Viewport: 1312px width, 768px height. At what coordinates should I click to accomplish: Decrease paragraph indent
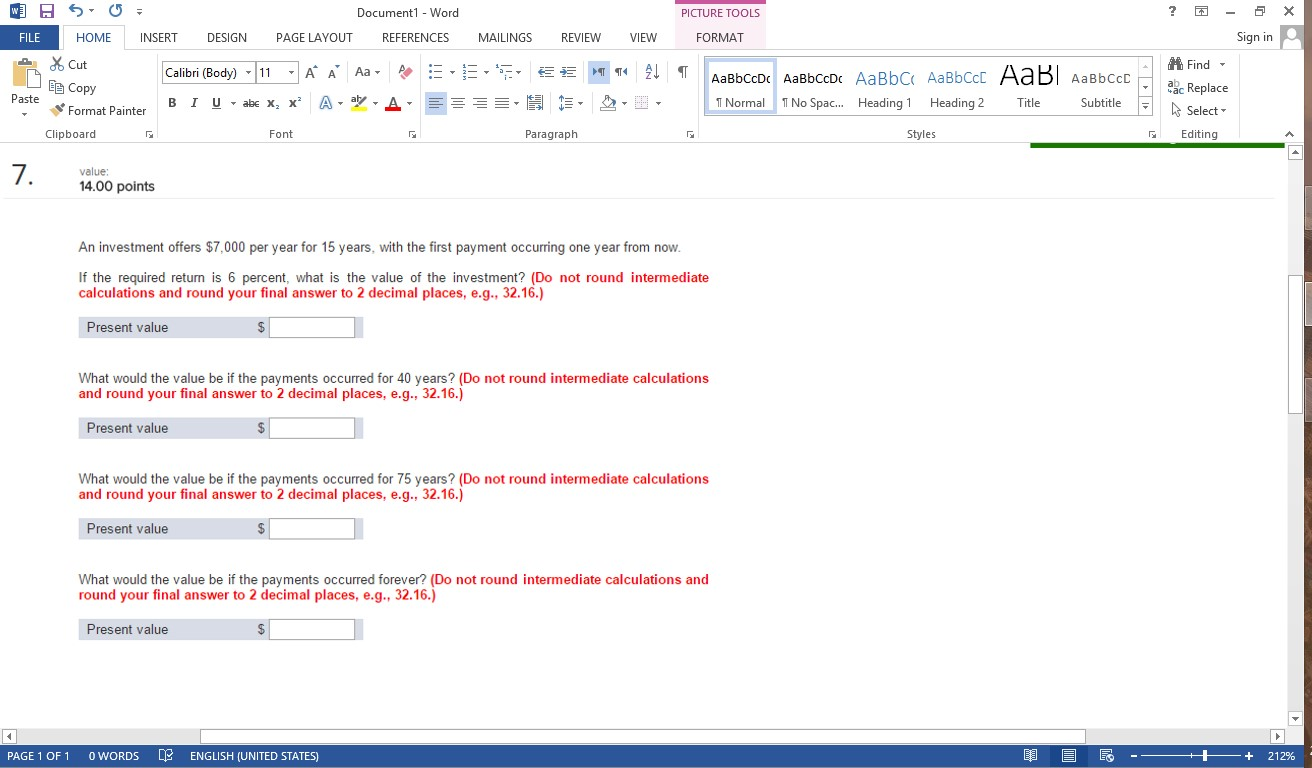click(546, 72)
